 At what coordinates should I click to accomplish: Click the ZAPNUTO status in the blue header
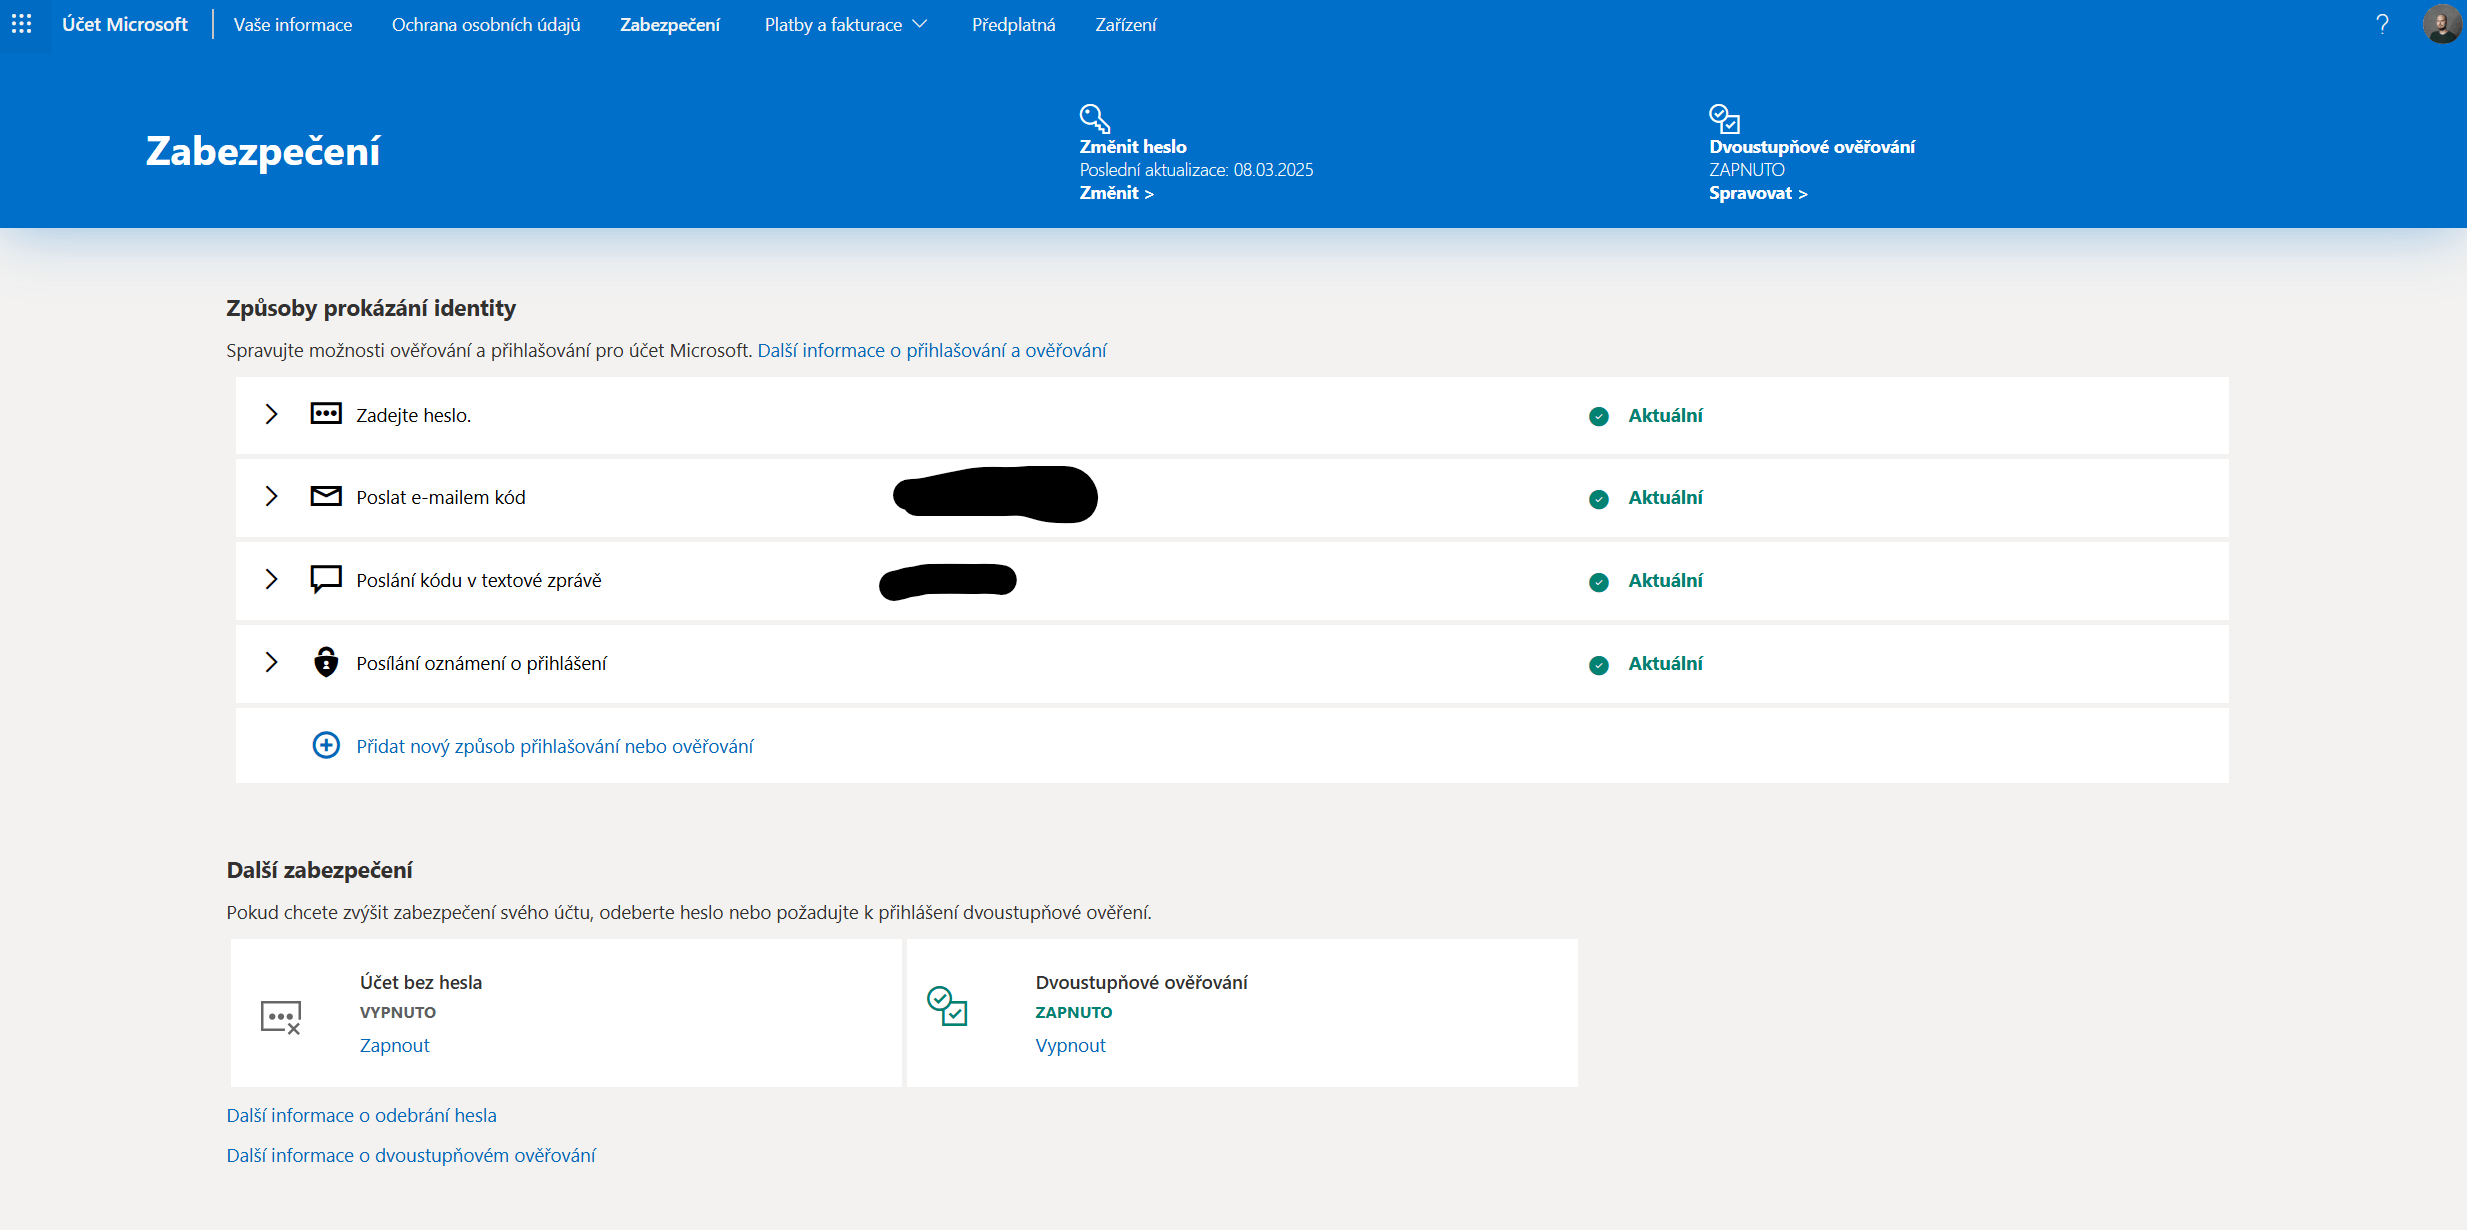pyautogui.click(x=1747, y=170)
